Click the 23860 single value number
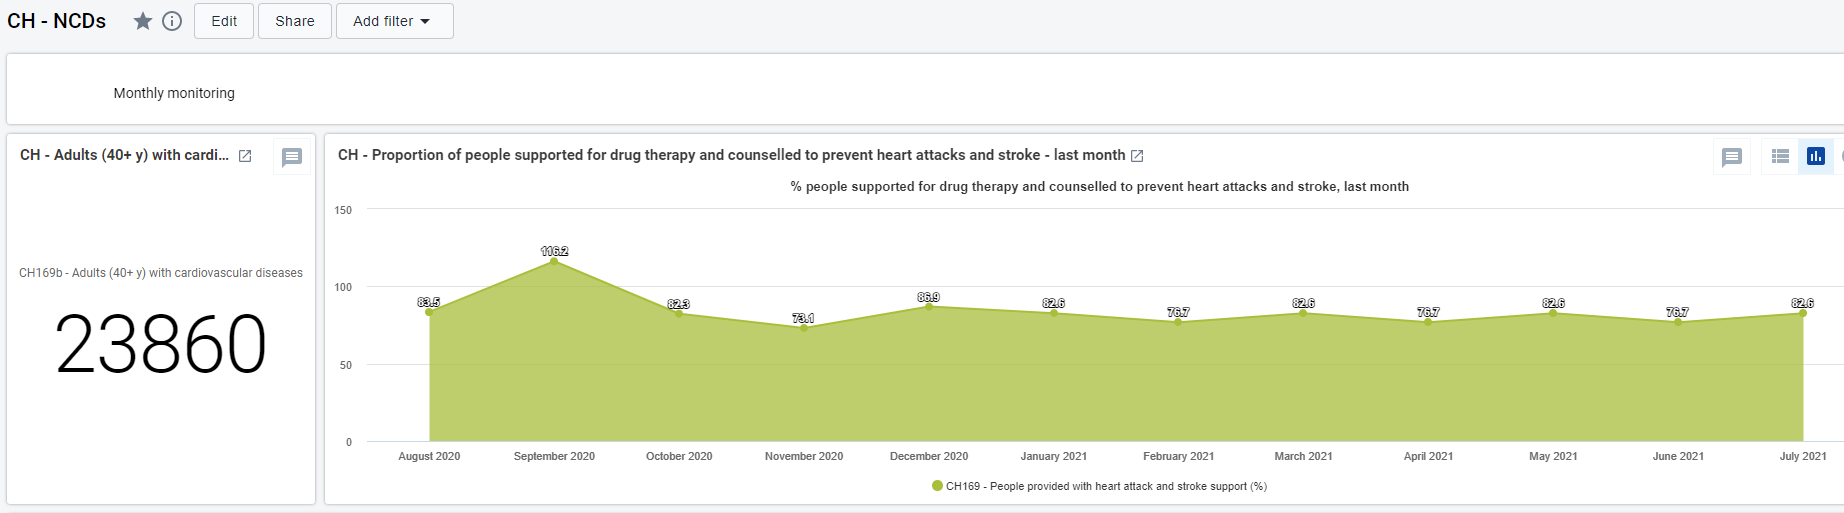The height and width of the screenshot is (513, 1844). pyautogui.click(x=161, y=344)
